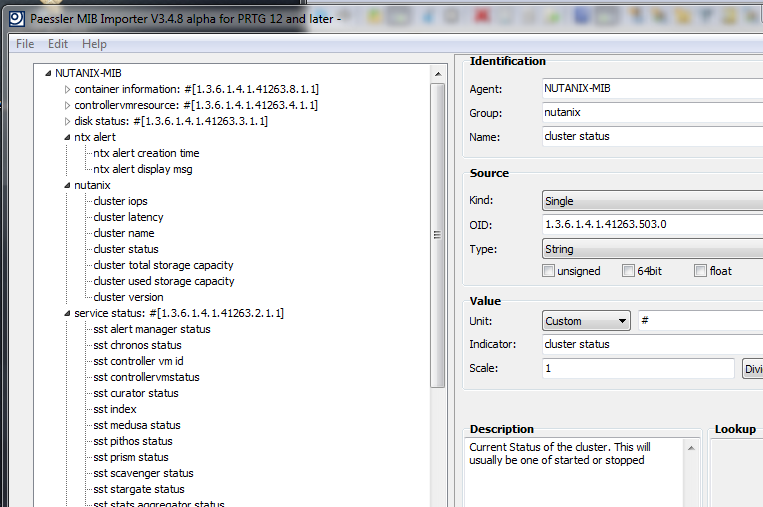Select sst stargate status
Image resolution: width=763 pixels, height=507 pixels.
point(139,489)
